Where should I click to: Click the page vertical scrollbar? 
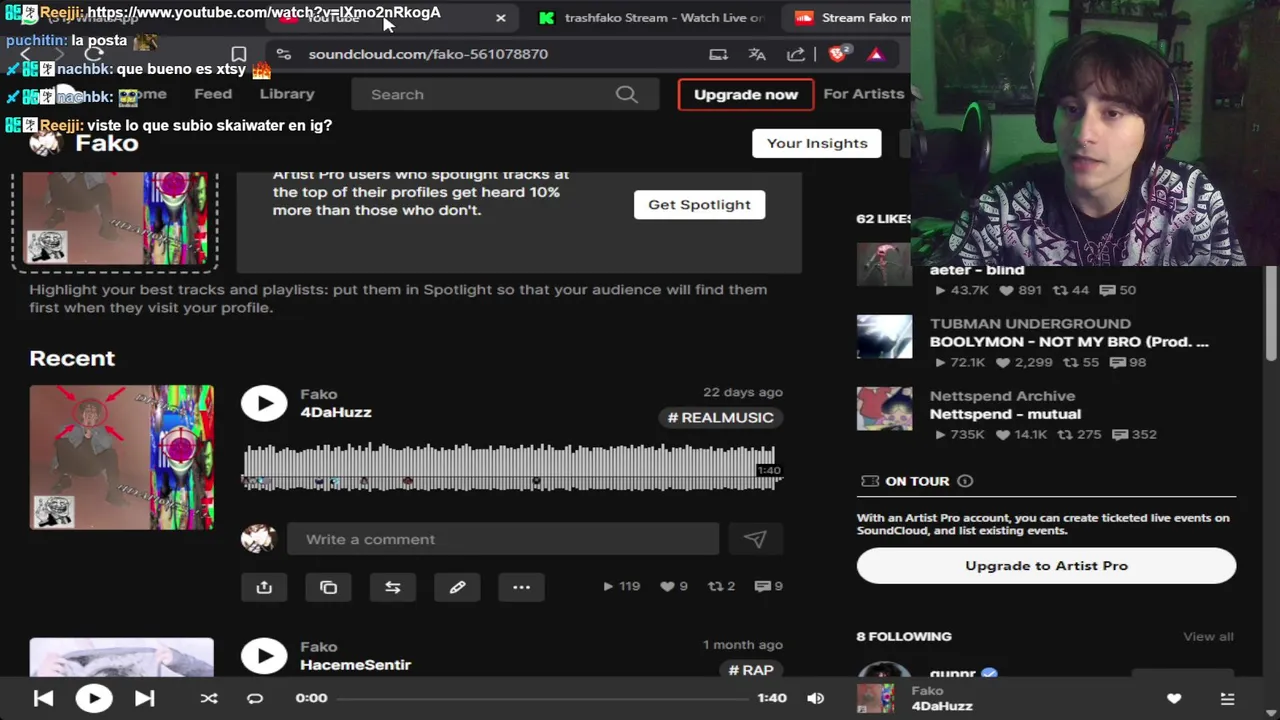point(1271,313)
